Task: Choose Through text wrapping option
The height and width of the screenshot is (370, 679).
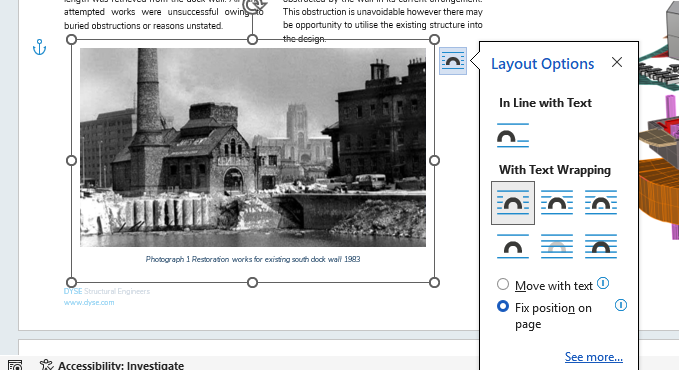Action: coord(601,203)
